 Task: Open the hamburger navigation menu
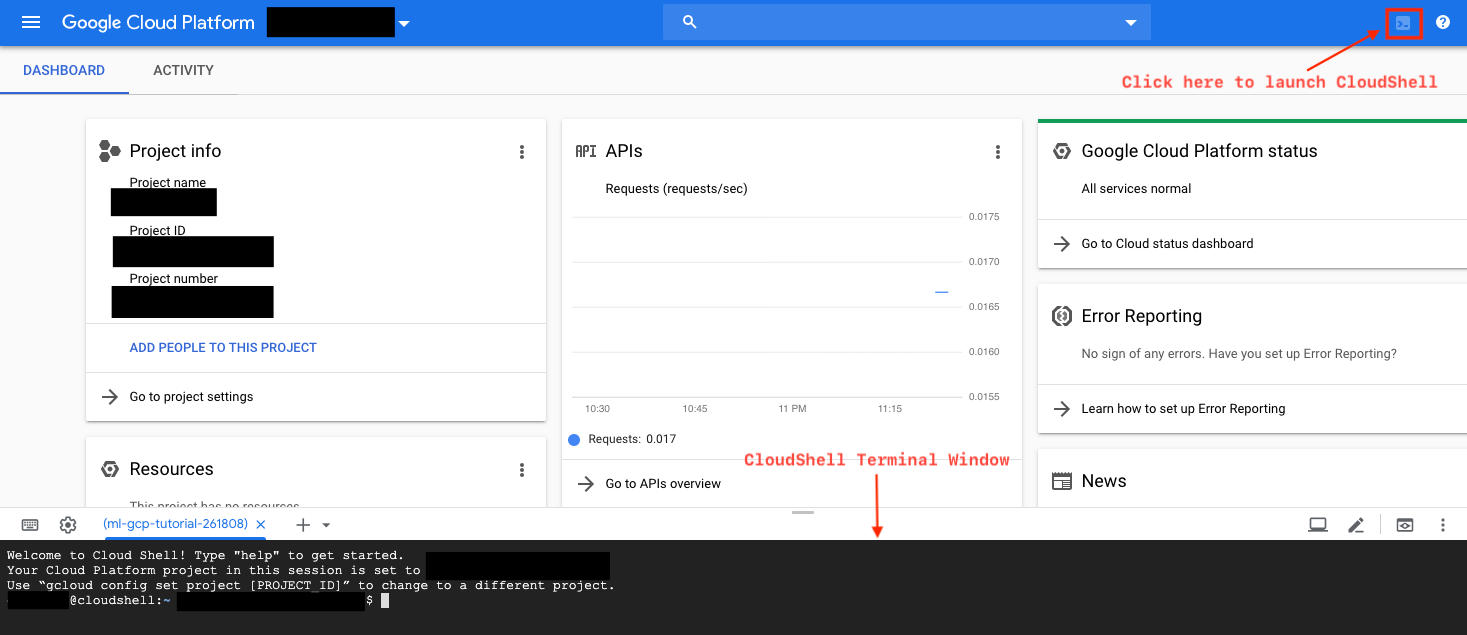[31, 22]
